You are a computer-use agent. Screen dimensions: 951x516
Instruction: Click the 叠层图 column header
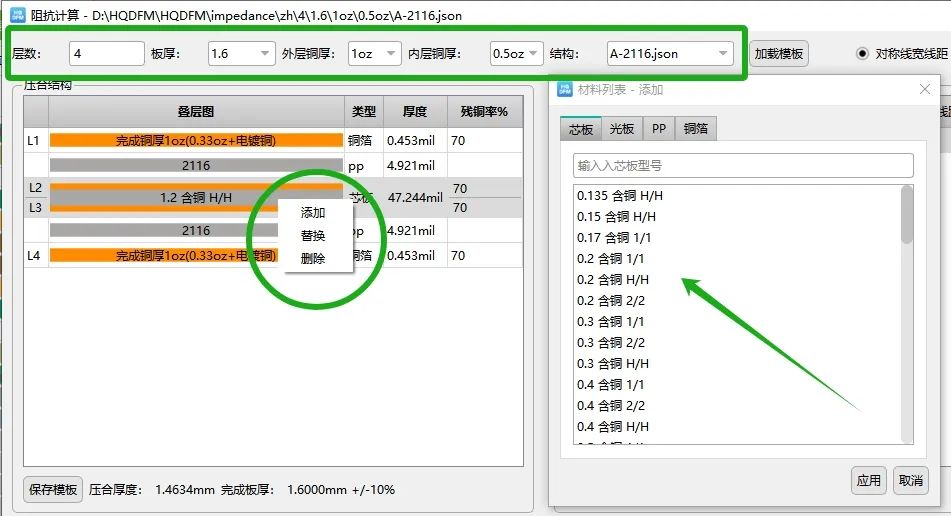pyautogui.click(x=196, y=112)
